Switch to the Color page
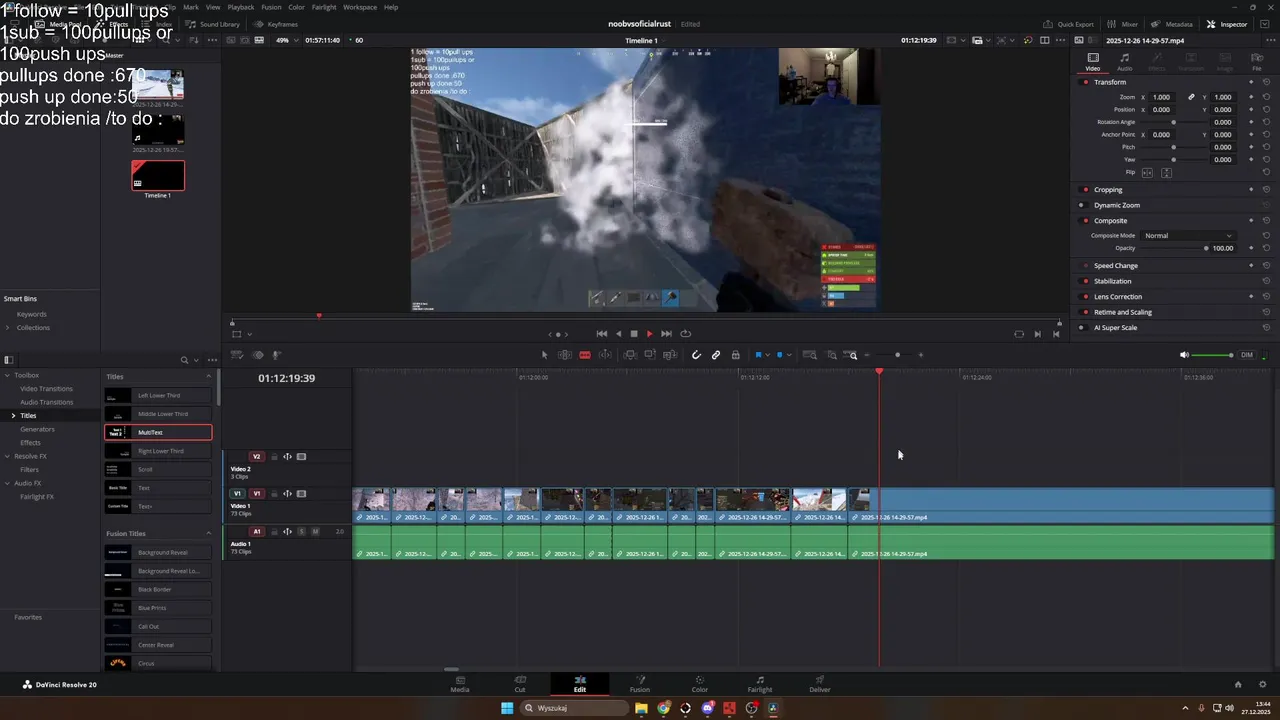 [x=700, y=684]
